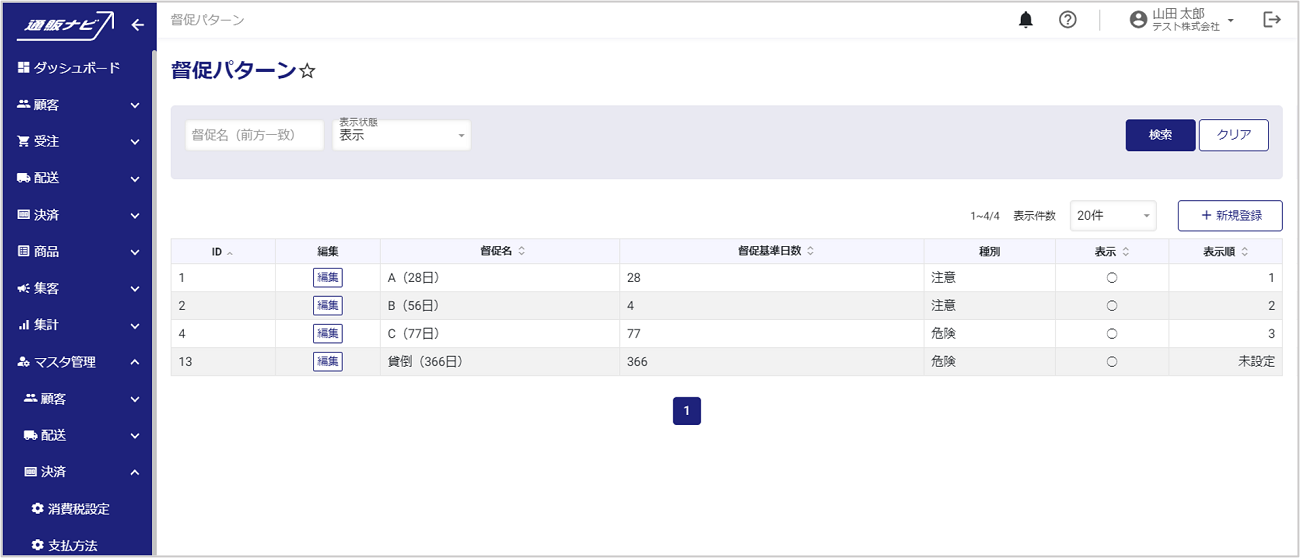Sort table by 督促基準日数 column

[x=770, y=251]
